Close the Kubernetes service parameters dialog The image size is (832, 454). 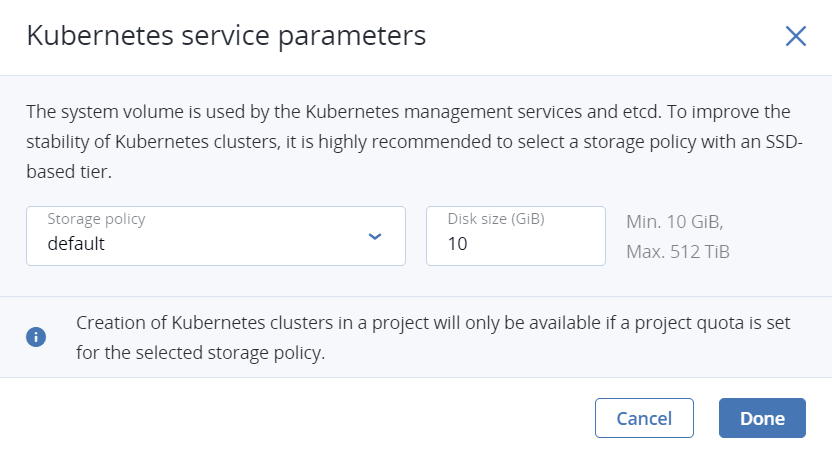pyautogui.click(x=795, y=37)
